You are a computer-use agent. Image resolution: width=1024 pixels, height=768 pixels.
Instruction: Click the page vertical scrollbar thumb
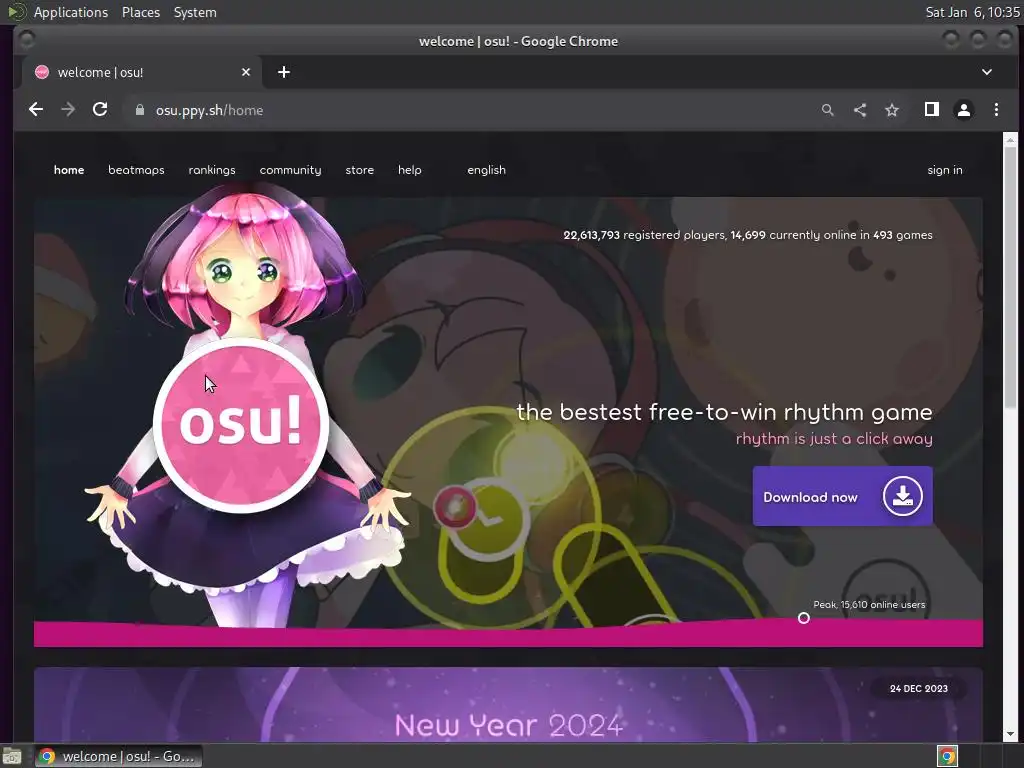point(1010,278)
